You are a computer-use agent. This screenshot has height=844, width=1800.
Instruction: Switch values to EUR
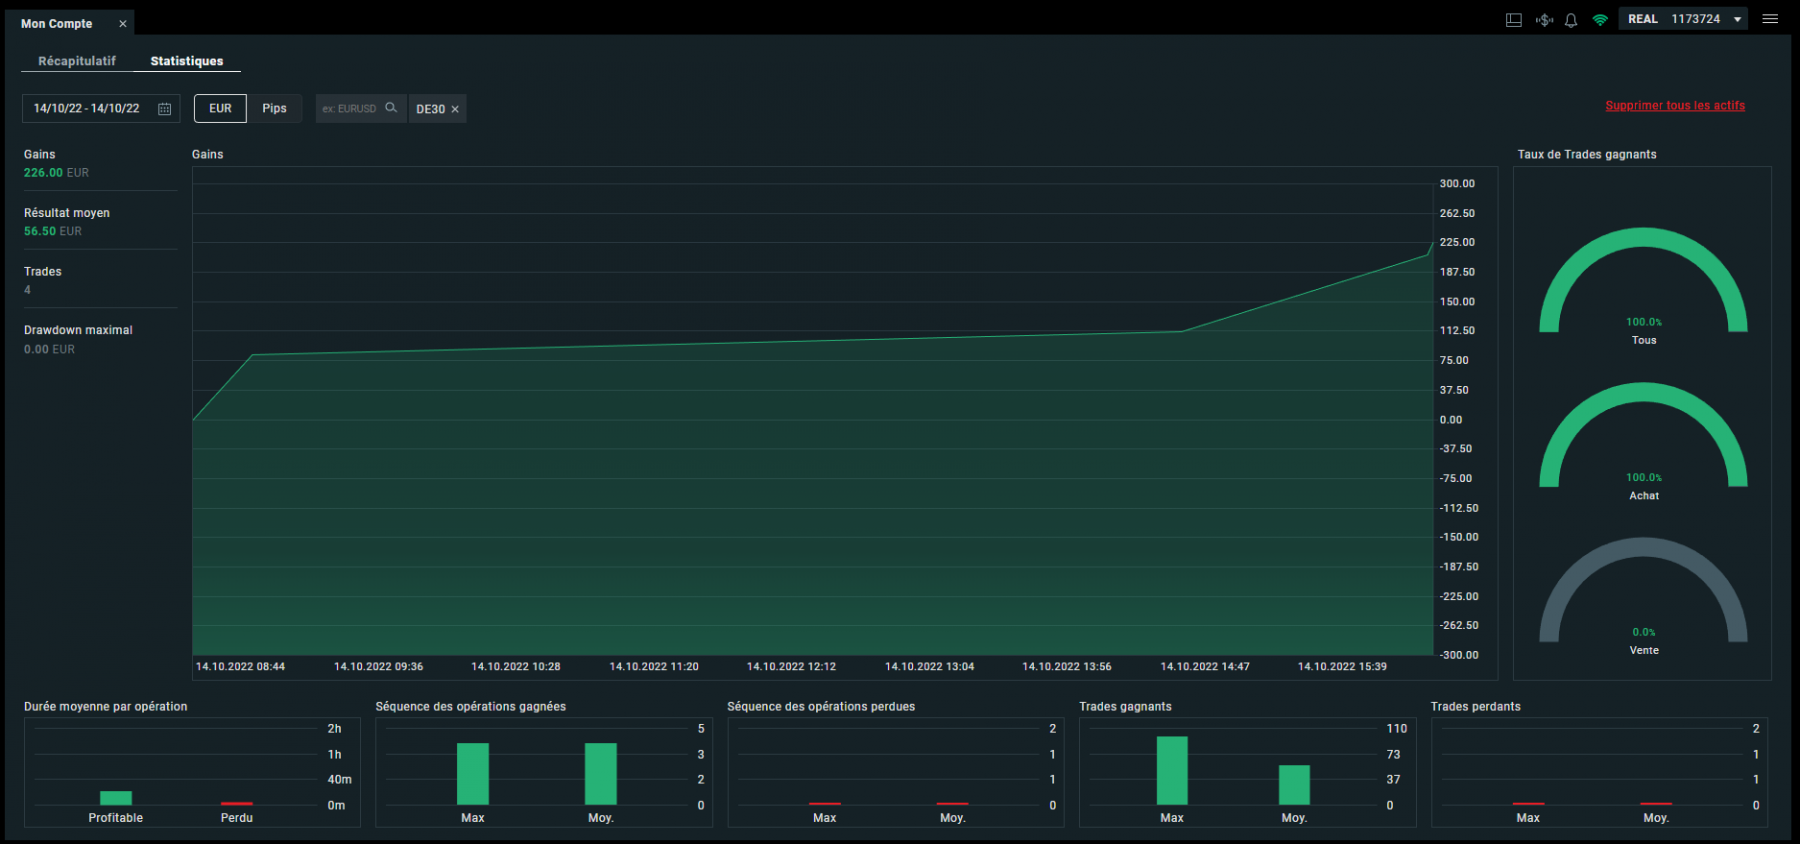point(220,108)
